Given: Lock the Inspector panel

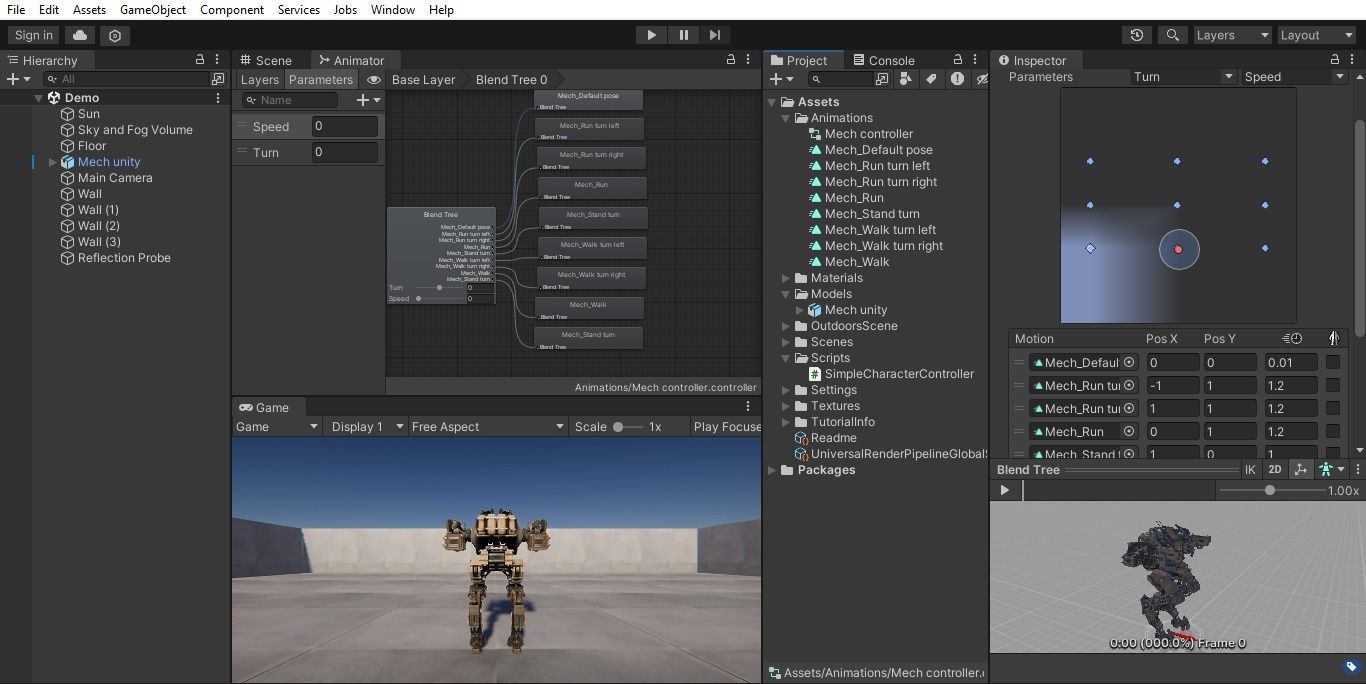Looking at the screenshot, I should coord(1334,60).
